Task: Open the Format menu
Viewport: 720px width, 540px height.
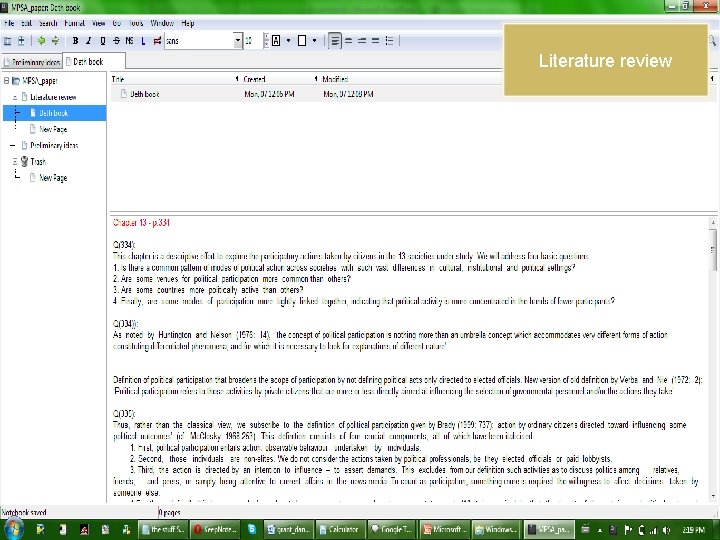Action: (x=74, y=23)
